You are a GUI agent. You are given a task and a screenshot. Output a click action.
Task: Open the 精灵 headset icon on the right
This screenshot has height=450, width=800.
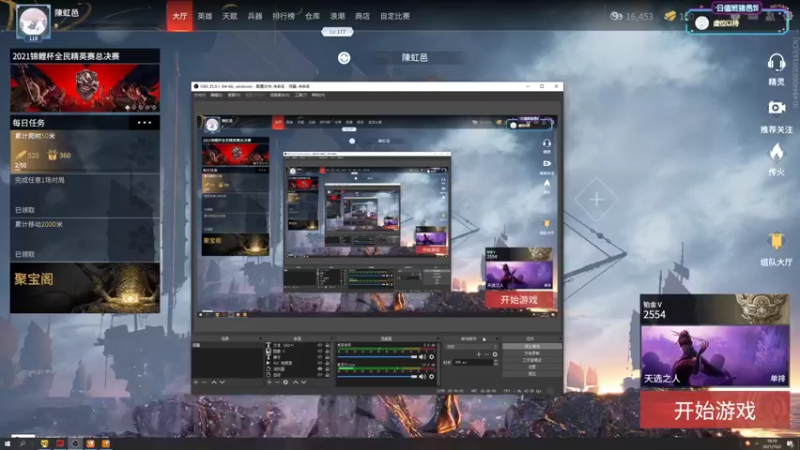tap(776, 63)
